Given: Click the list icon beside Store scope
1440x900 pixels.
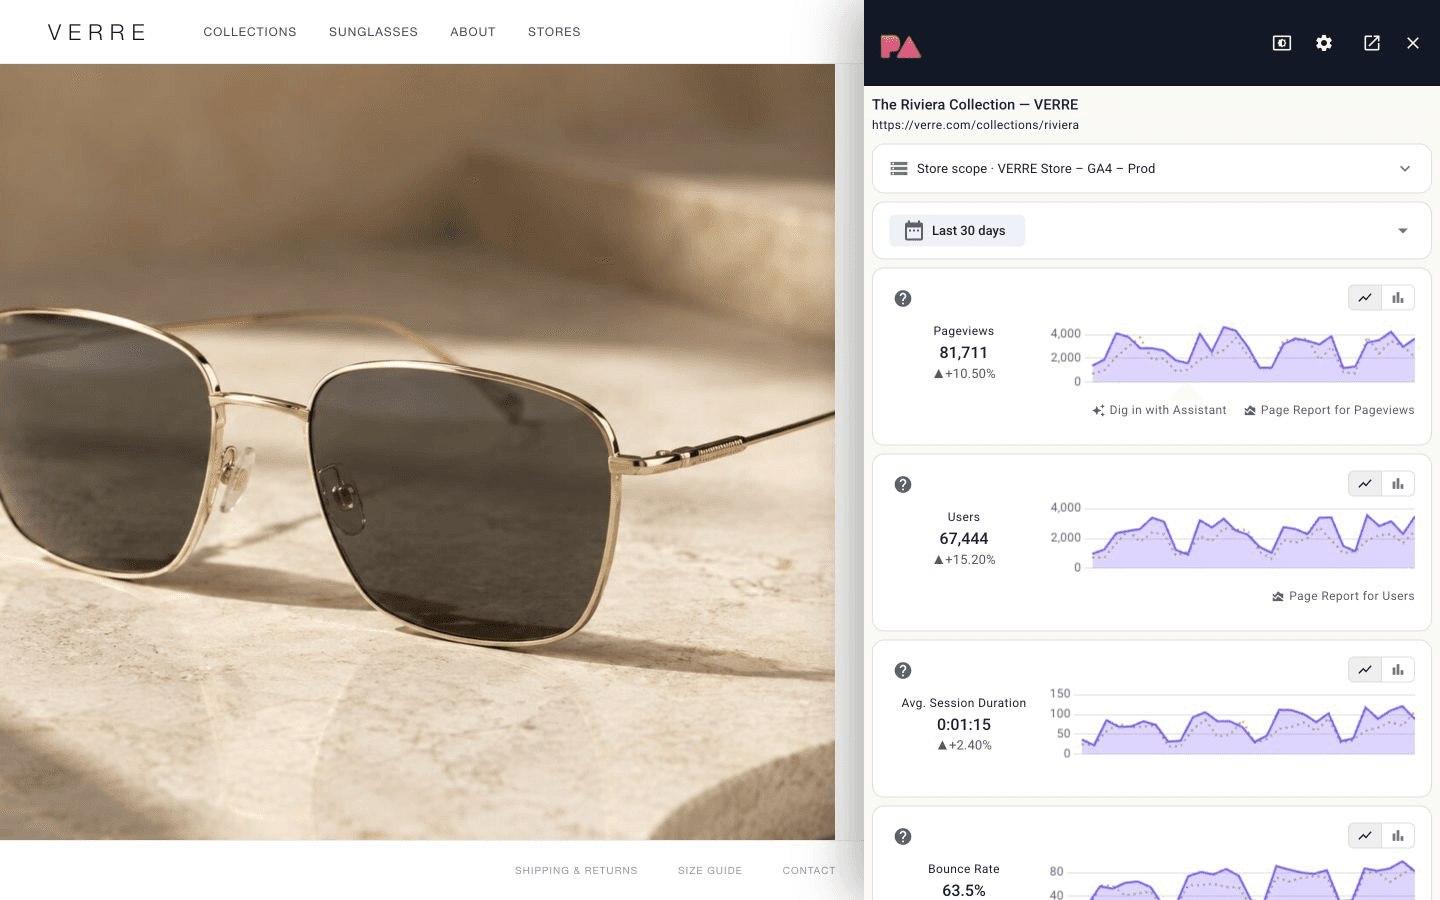Looking at the screenshot, I should click(899, 169).
